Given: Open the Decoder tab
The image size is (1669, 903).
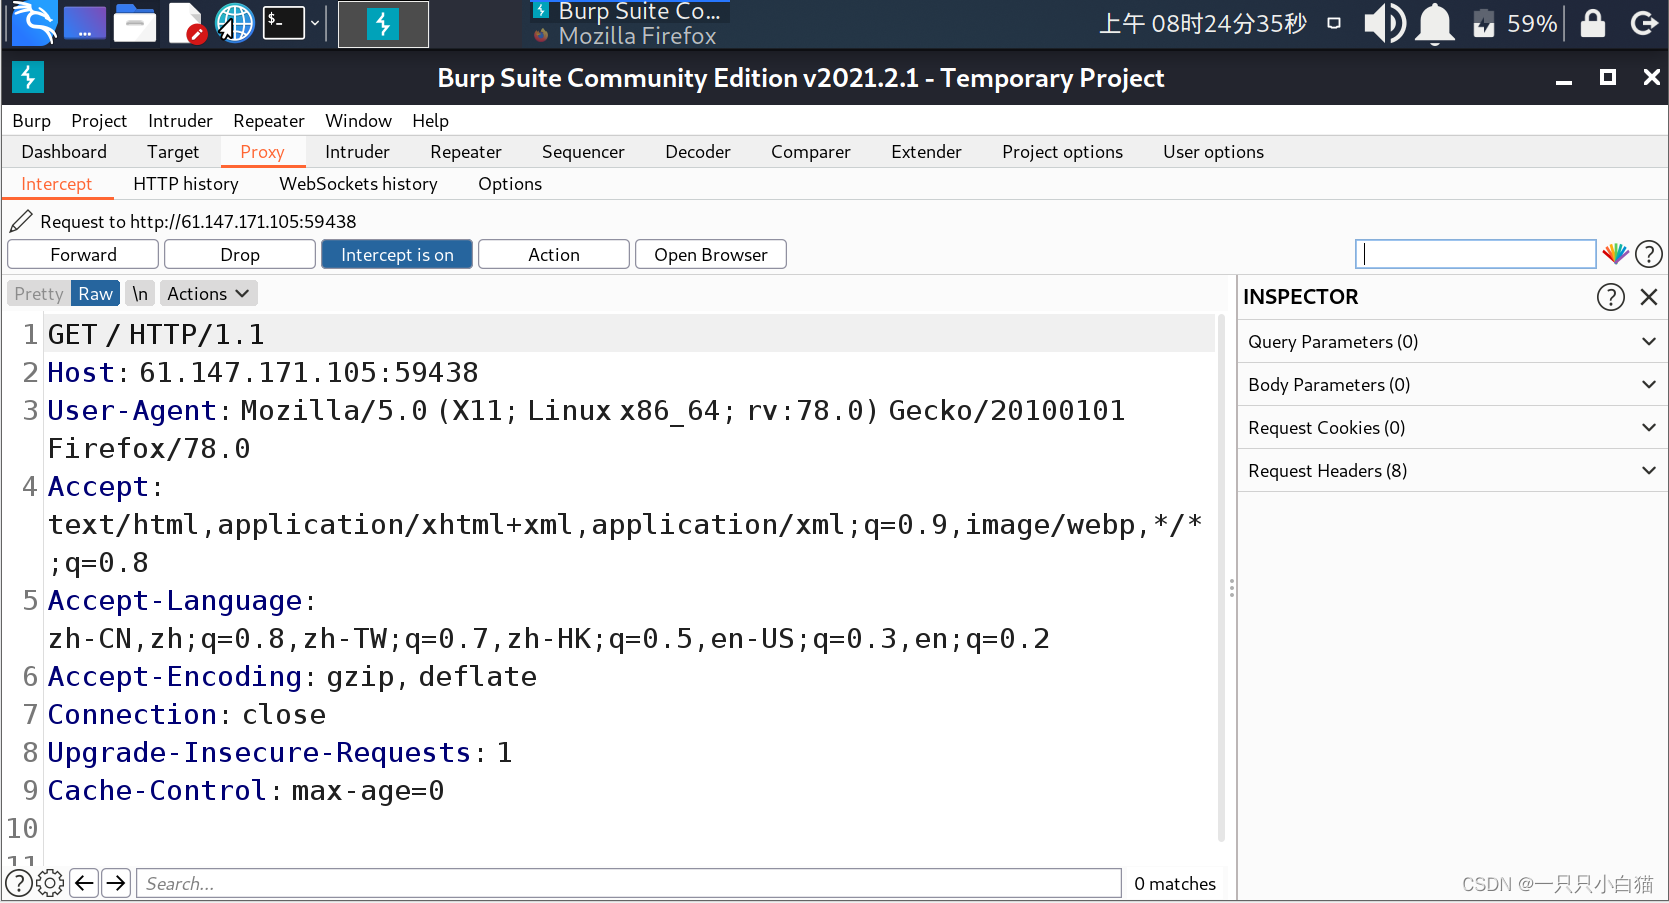Looking at the screenshot, I should [x=698, y=152].
